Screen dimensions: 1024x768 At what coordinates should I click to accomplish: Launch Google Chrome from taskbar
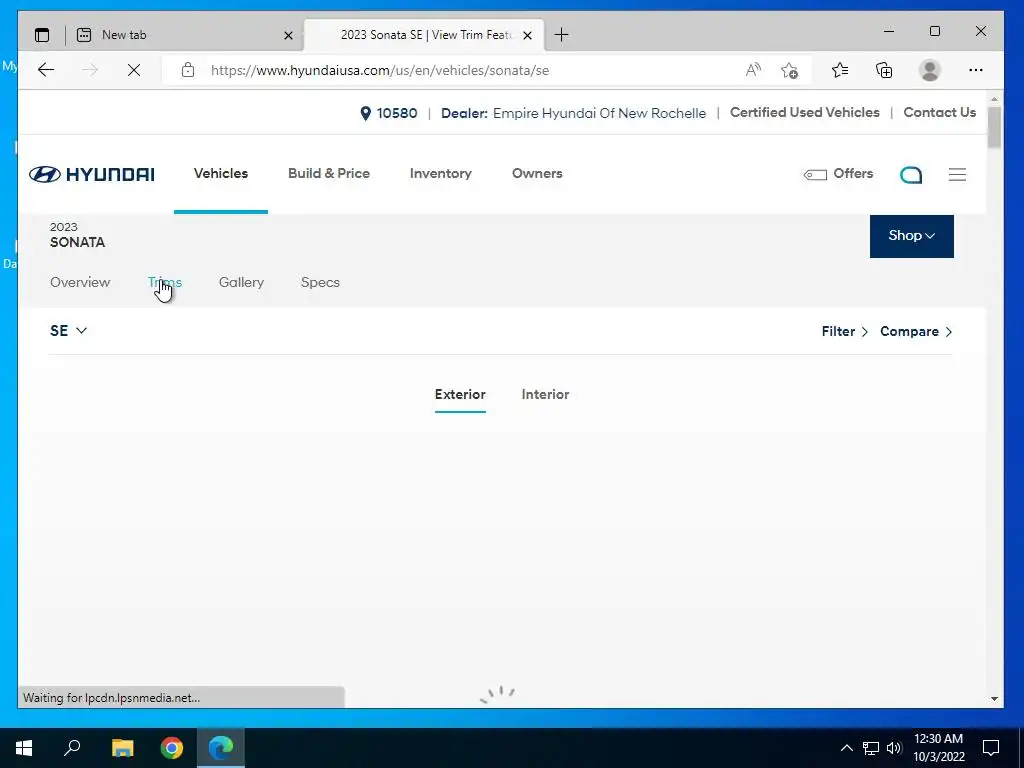(172, 748)
